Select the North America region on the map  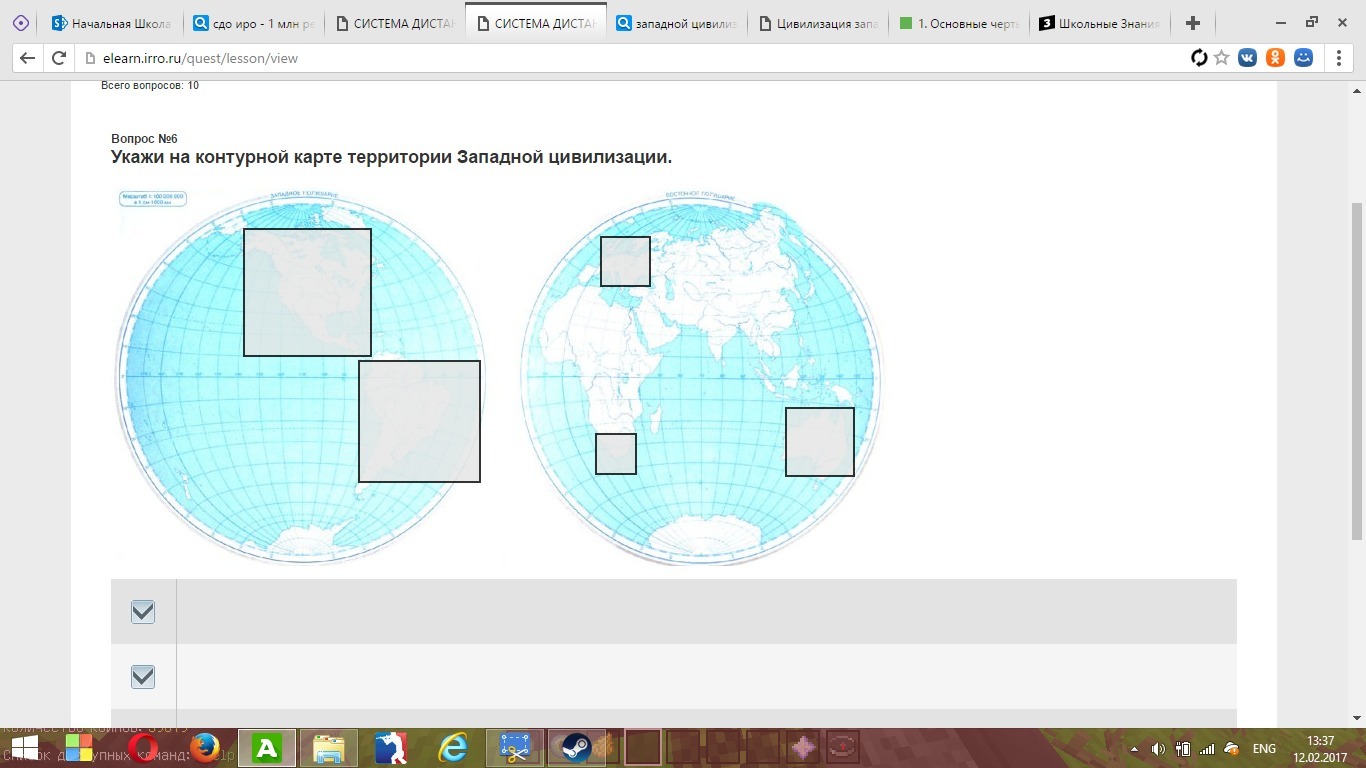click(307, 292)
